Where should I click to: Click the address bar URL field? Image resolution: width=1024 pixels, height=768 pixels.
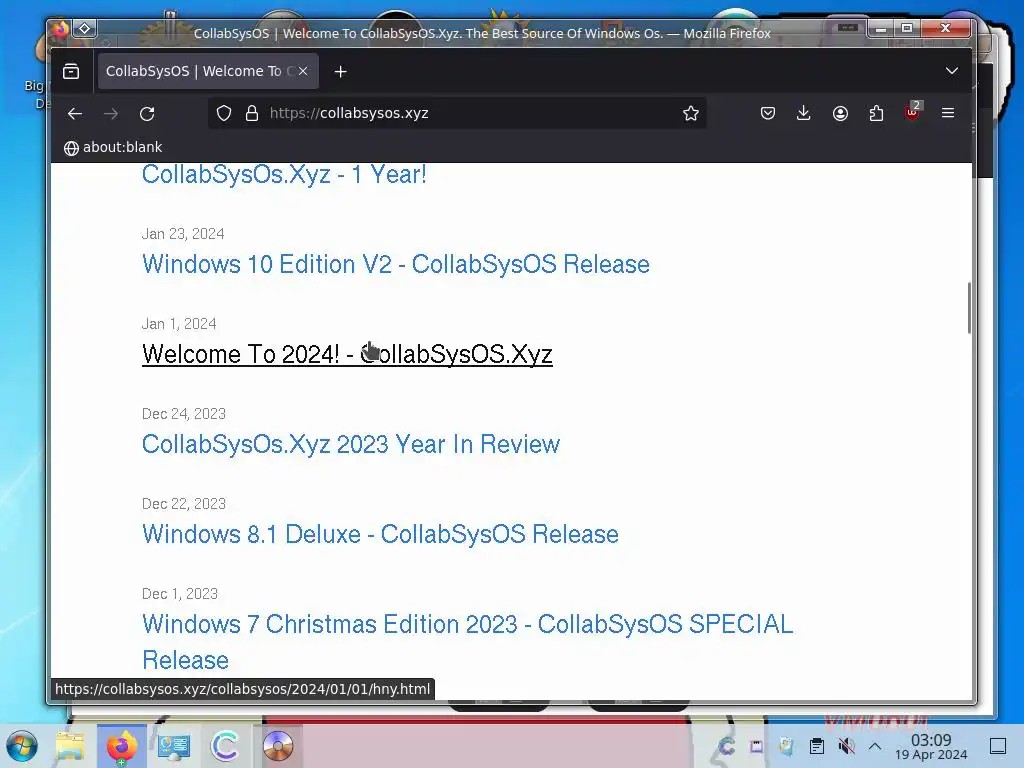tap(457, 114)
